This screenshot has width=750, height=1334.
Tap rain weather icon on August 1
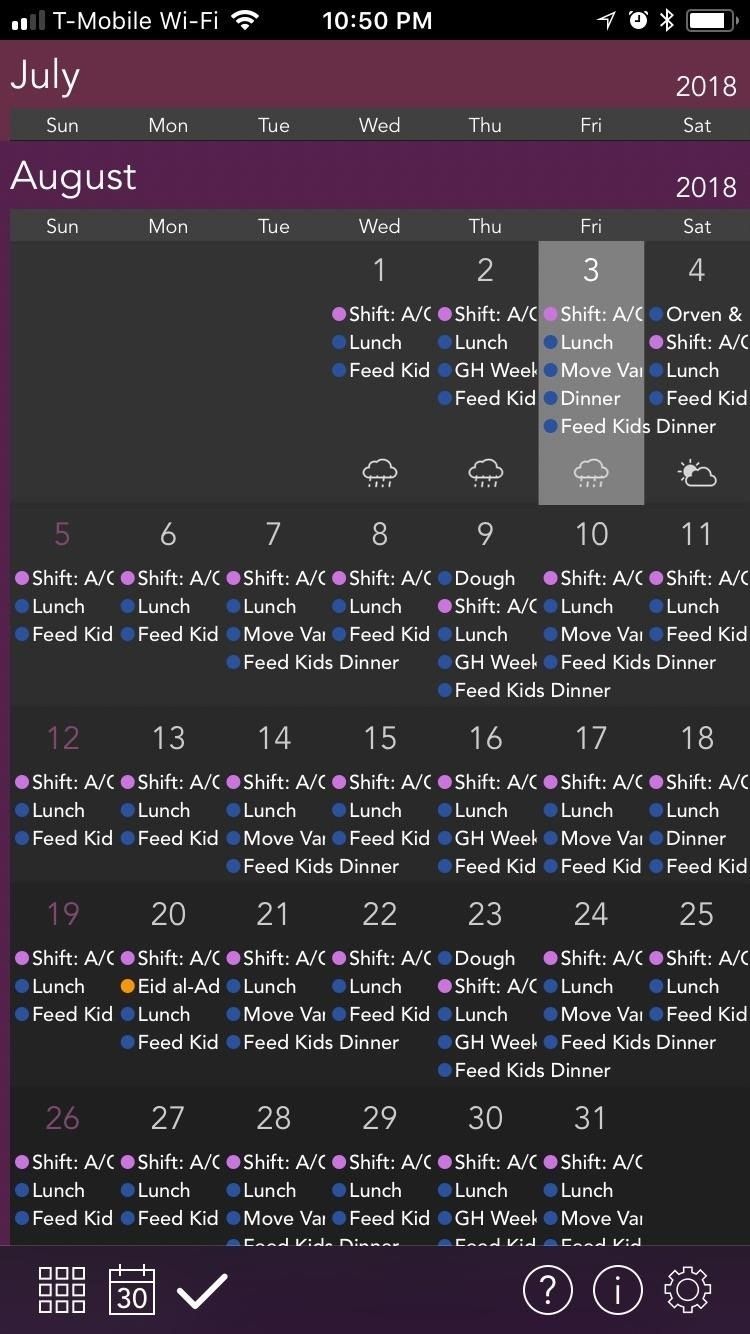[x=380, y=472]
